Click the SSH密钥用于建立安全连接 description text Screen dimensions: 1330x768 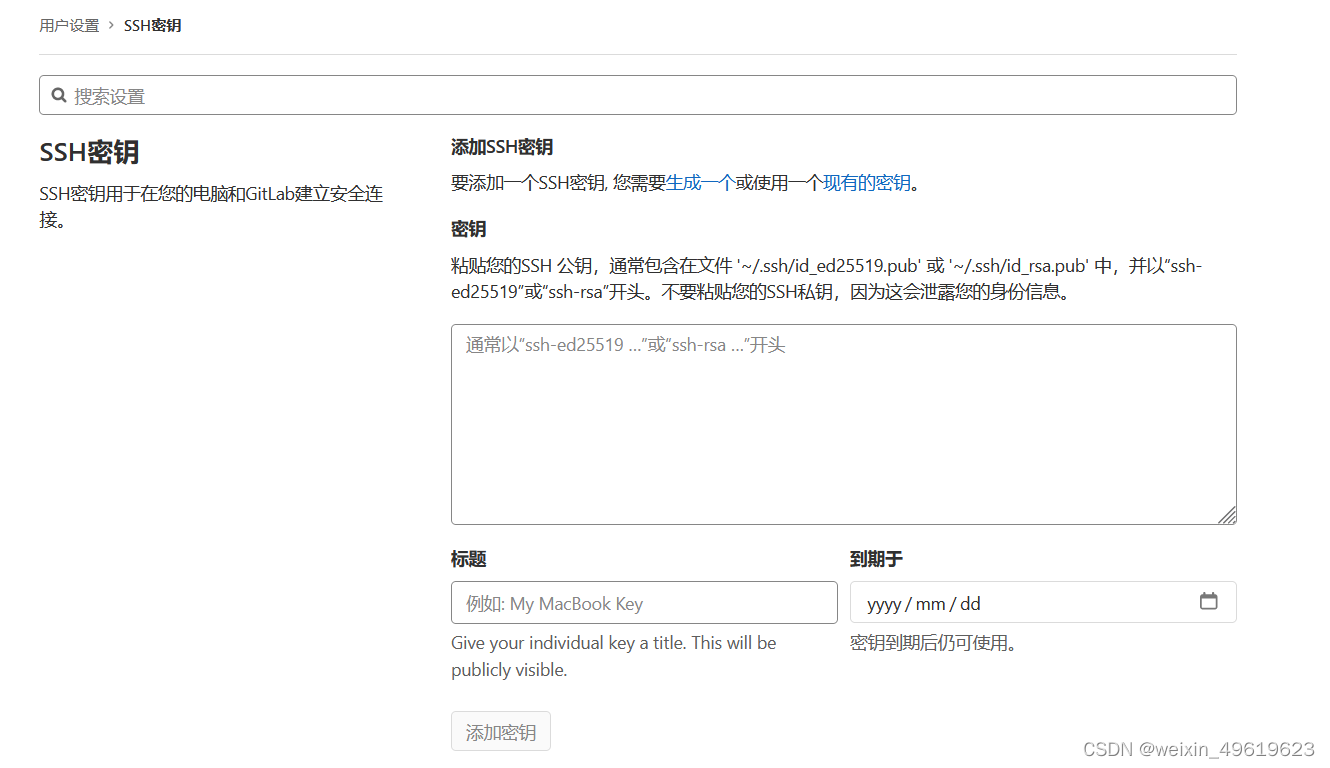(210, 206)
